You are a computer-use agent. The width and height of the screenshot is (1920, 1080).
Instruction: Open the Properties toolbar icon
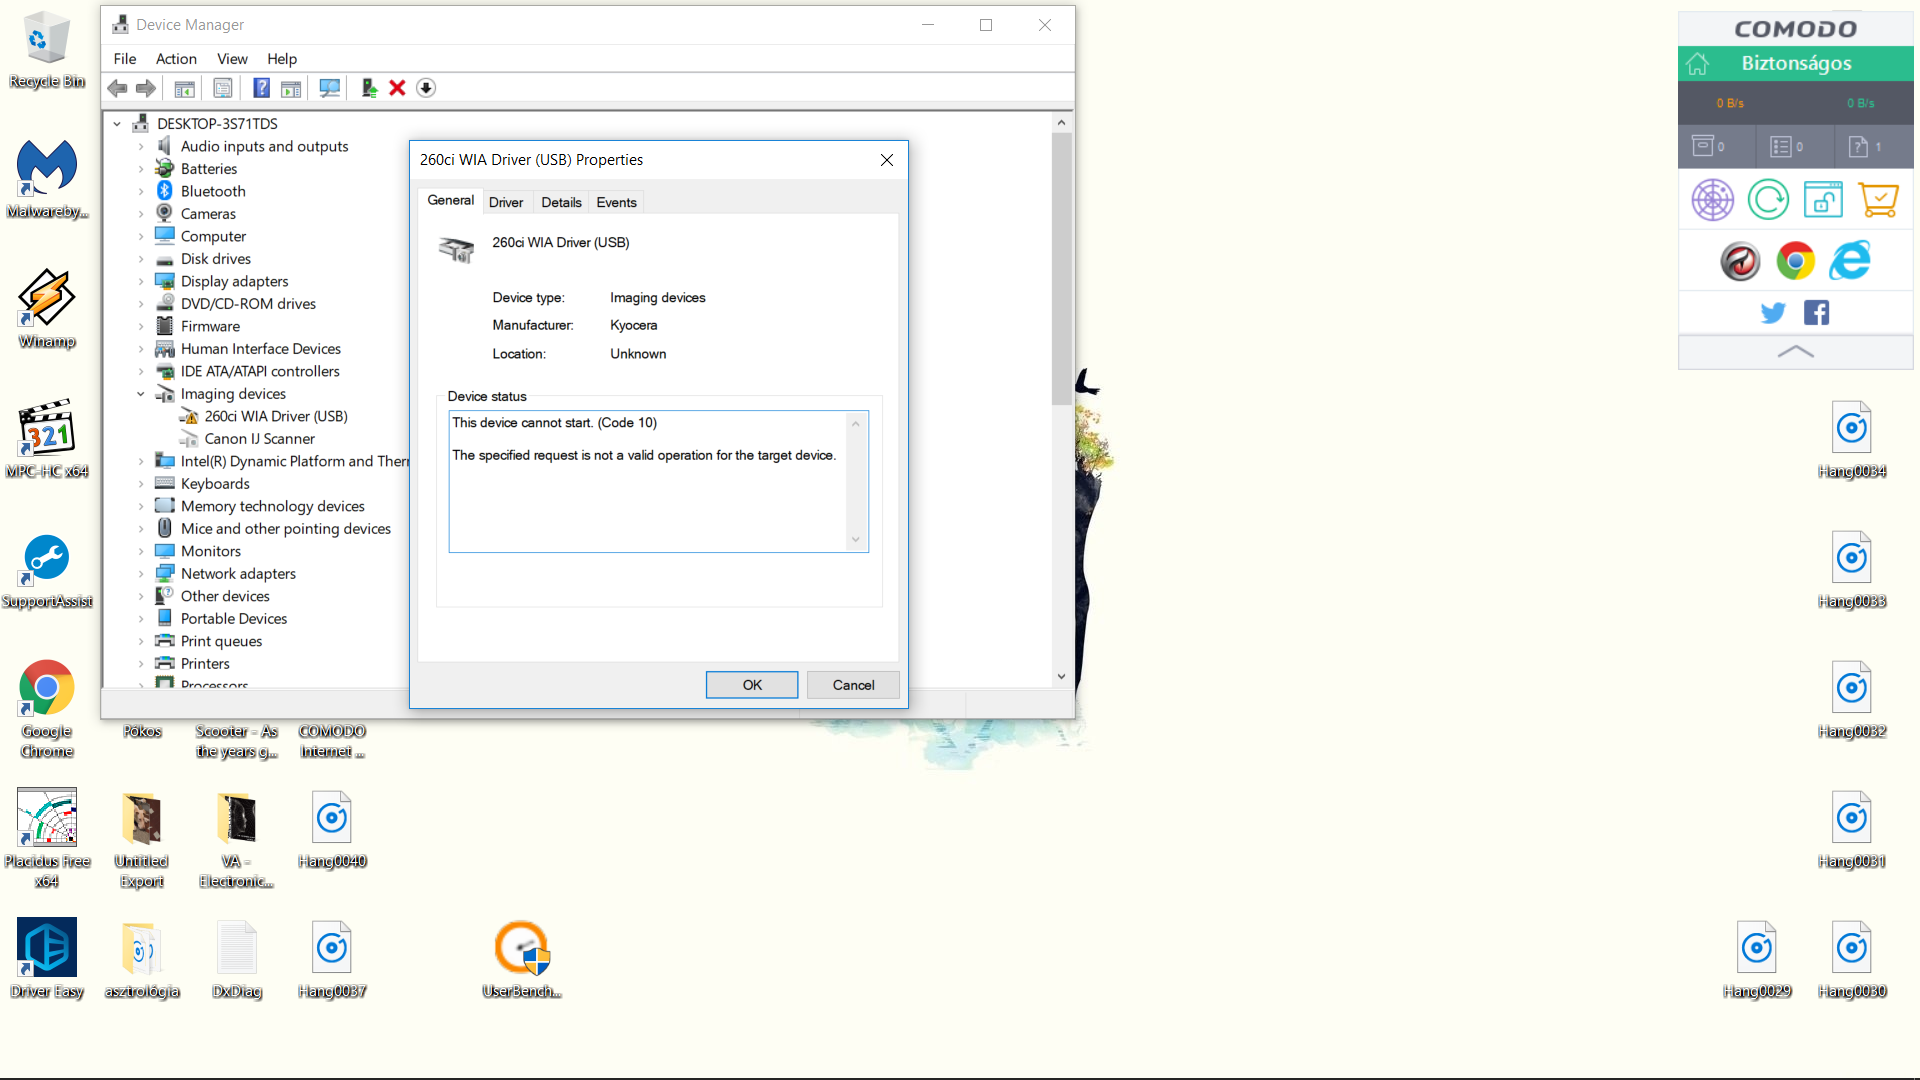223,88
